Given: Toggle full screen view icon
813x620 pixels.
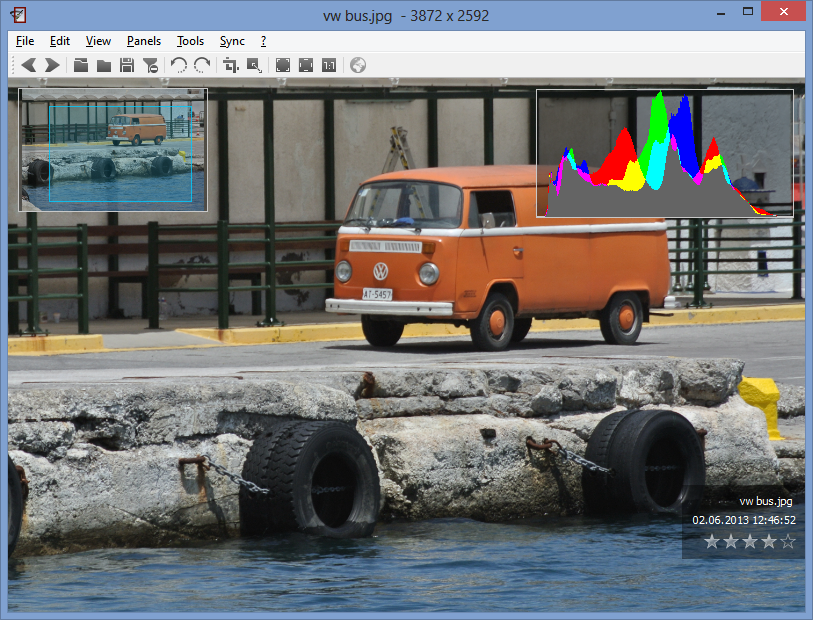Looking at the screenshot, I should [306, 66].
